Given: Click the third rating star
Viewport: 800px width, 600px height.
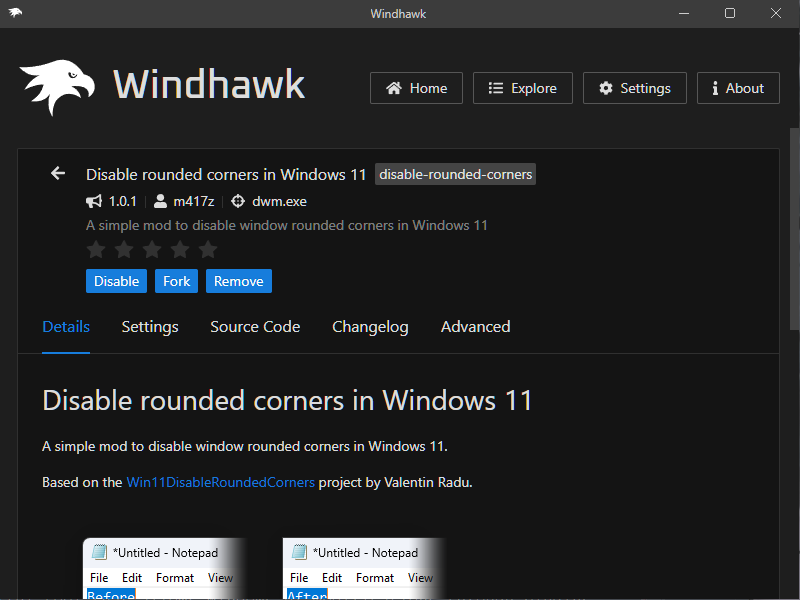Looking at the screenshot, I should coord(152,250).
